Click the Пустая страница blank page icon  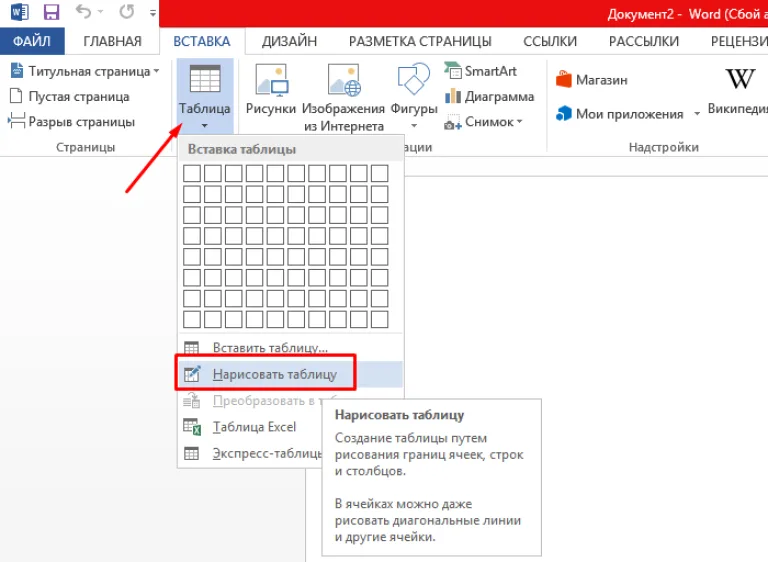coord(16,96)
